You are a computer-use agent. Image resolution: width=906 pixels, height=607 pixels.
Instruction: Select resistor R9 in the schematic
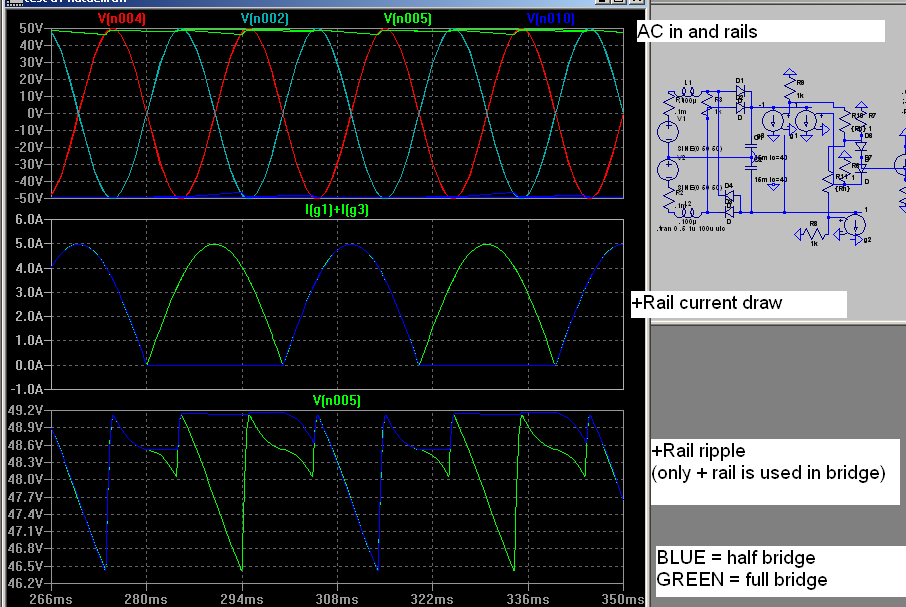click(790, 87)
